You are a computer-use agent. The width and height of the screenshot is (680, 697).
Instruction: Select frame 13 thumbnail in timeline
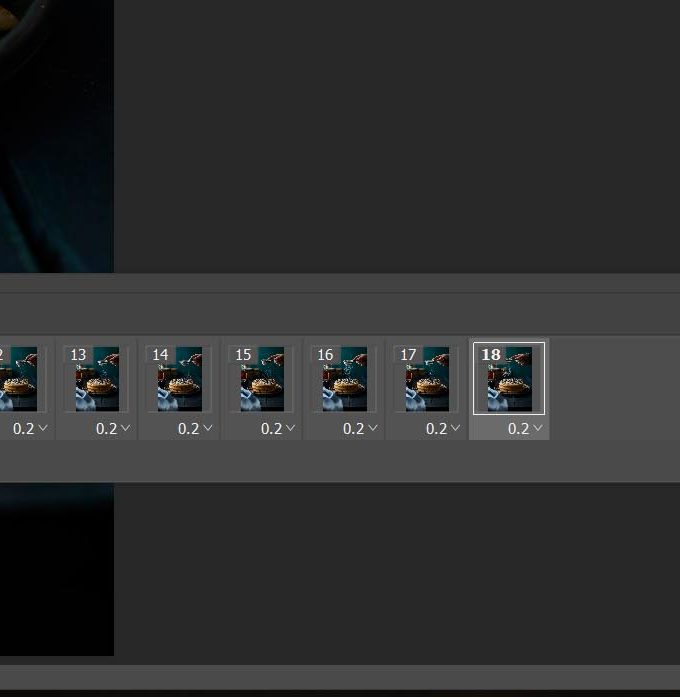click(96, 379)
